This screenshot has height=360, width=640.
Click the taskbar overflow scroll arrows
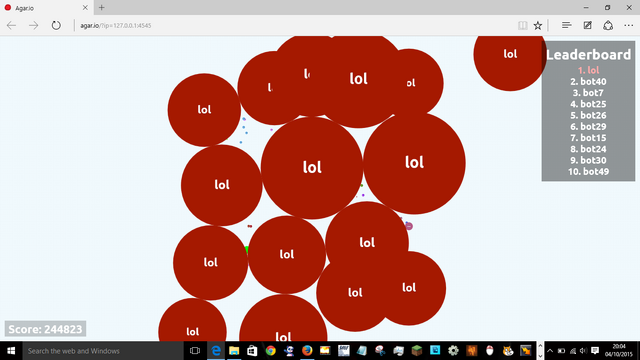point(540,351)
